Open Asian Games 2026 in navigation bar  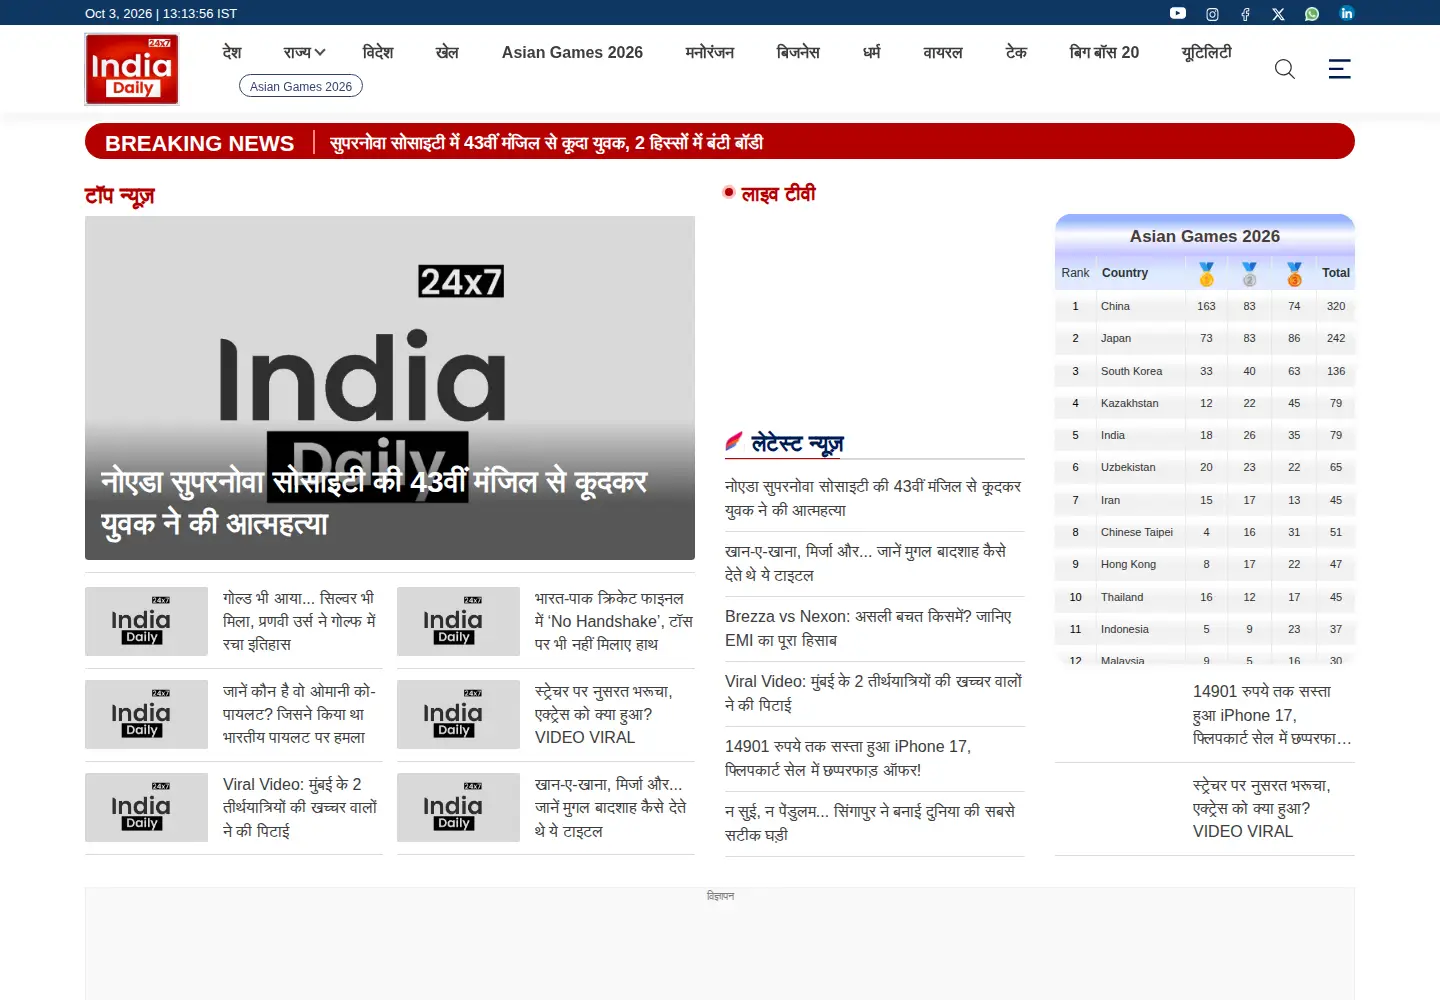(x=572, y=52)
